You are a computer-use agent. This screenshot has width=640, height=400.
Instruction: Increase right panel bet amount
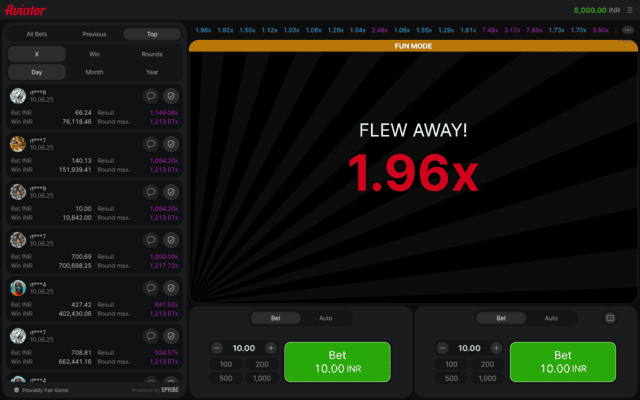[x=496, y=348]
